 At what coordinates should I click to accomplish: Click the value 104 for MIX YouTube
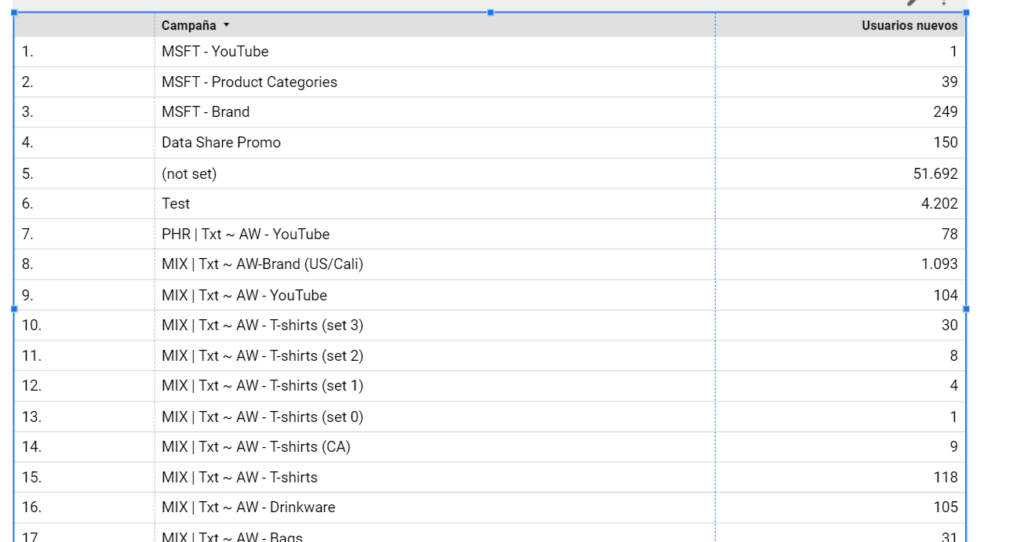point(946,295)
